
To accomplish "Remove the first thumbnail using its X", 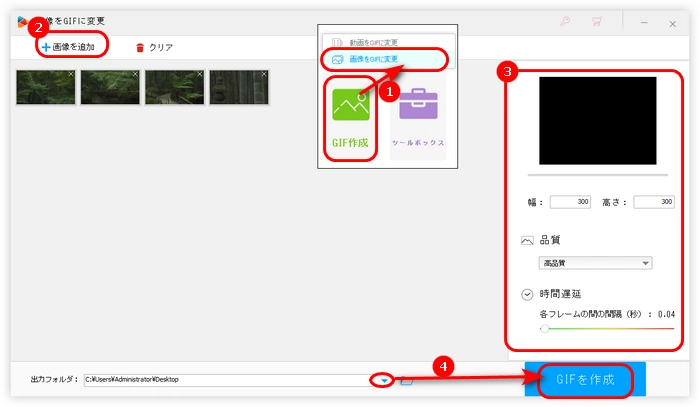I will click(x=71, y=74).
